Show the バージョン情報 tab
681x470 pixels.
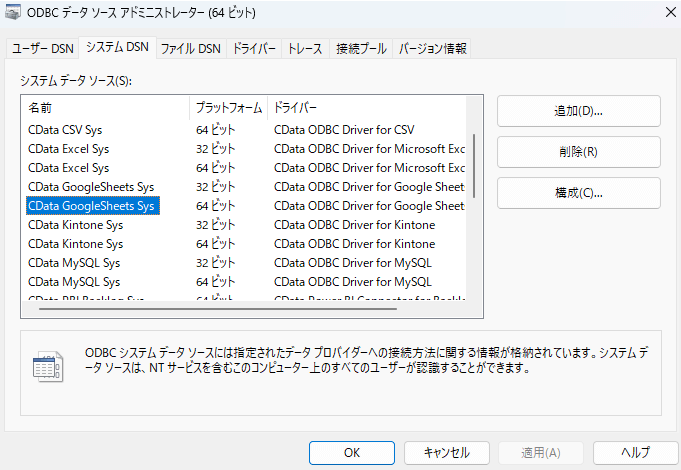(432, 48)
